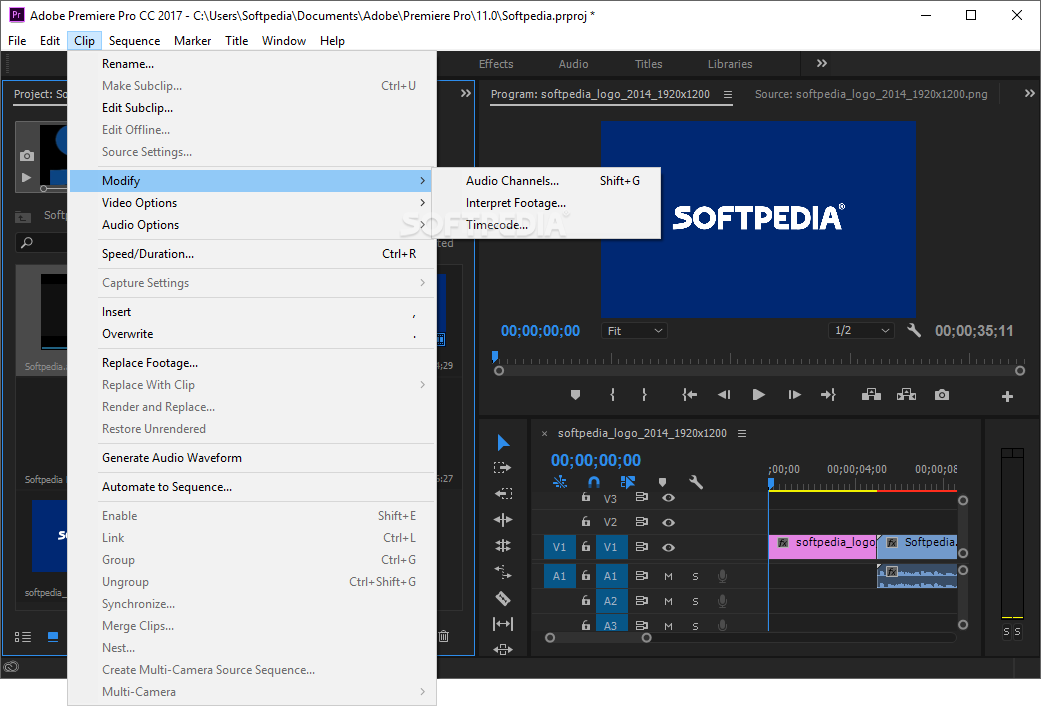Add a marker in the timeline panel
This screenshot has width=1041, height=706.
662,482
